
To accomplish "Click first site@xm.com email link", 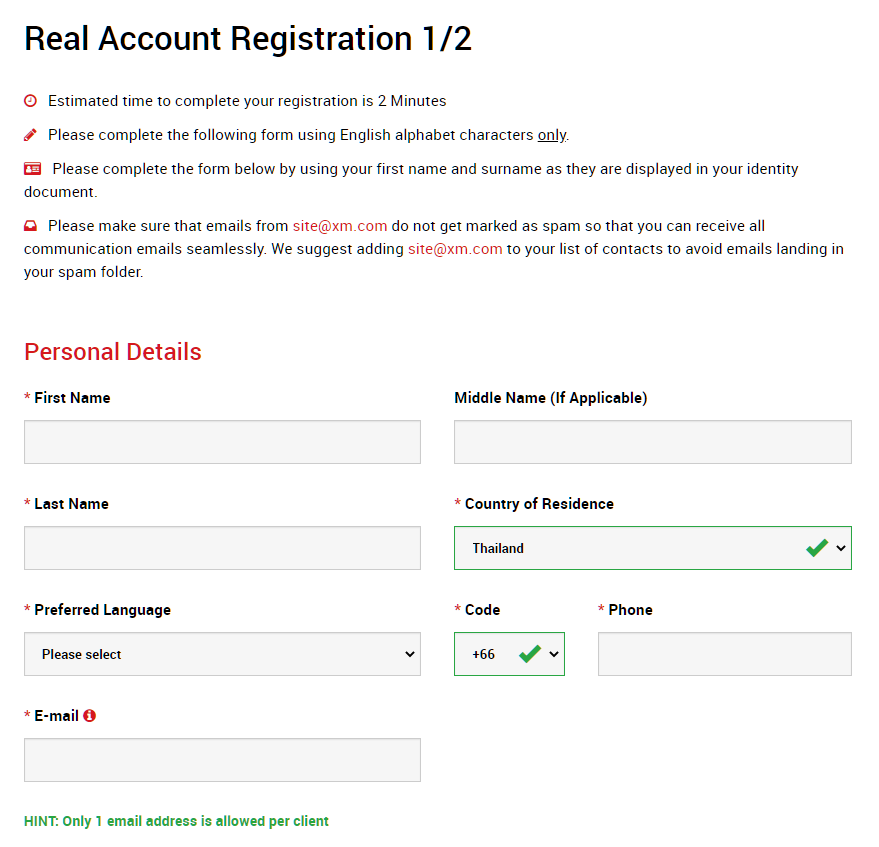I will (340, 226).
